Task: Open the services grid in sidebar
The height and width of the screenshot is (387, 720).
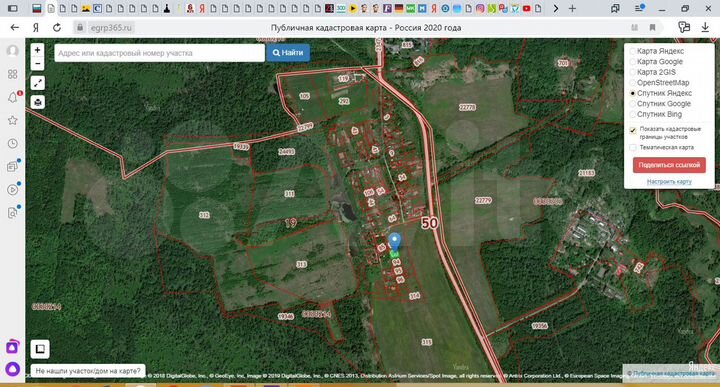Action: click(12, 74)
